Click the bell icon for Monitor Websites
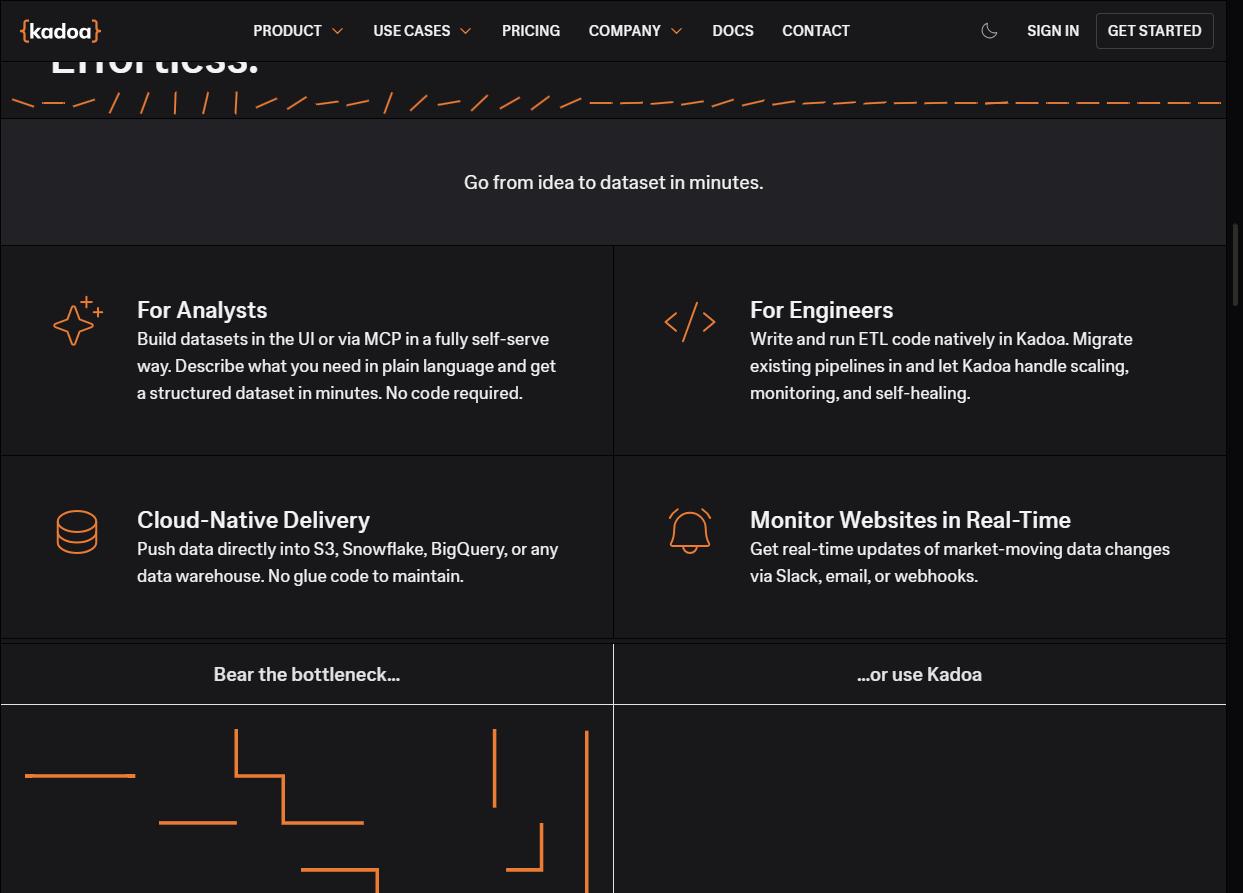The width and height of the screenshot is (1243, 893). (690, 531)
